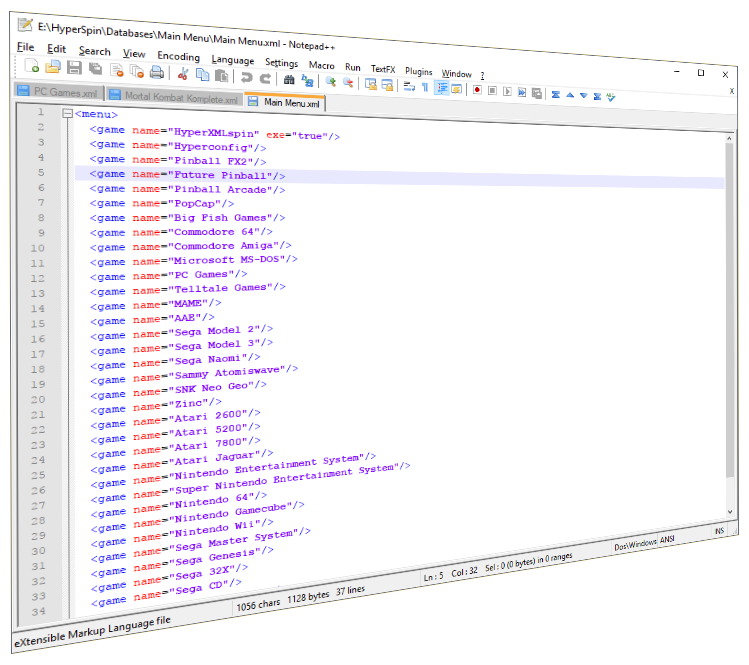Click the scrollbar down arrow

pyautogui.click(x=730, y=512)
